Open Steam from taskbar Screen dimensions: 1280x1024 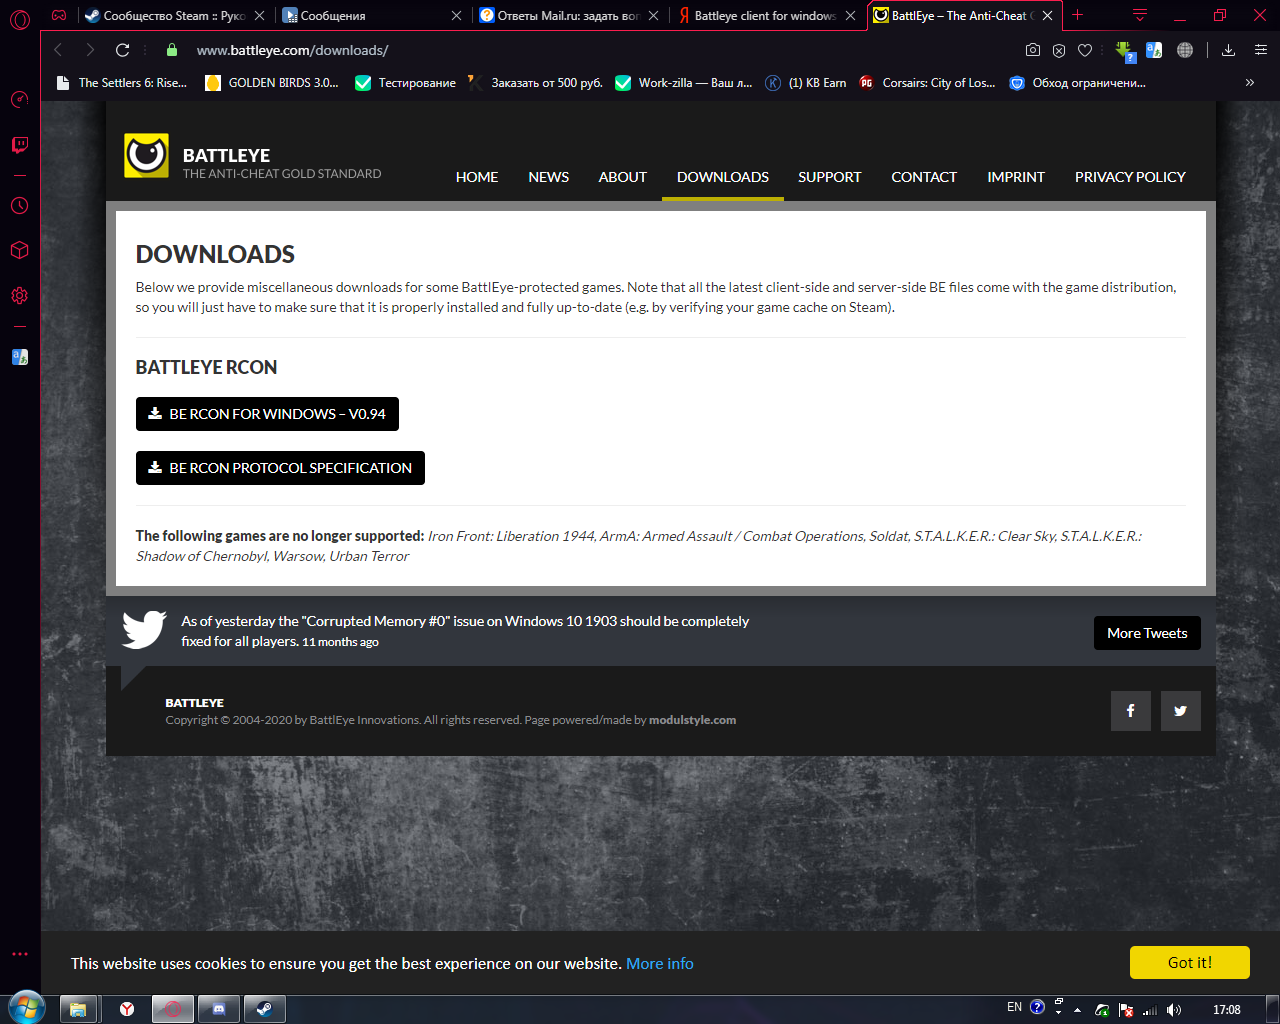[264, 1009]
